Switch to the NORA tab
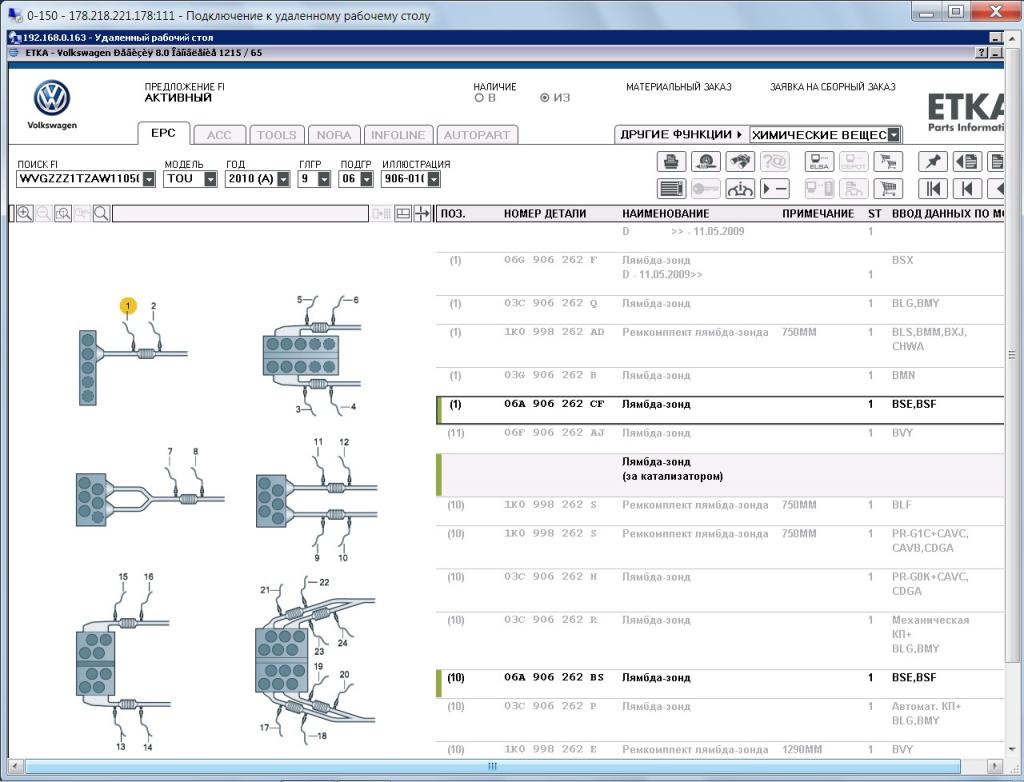The width and height of the screenshot is (1024, 782). click(x=334, y=135)
